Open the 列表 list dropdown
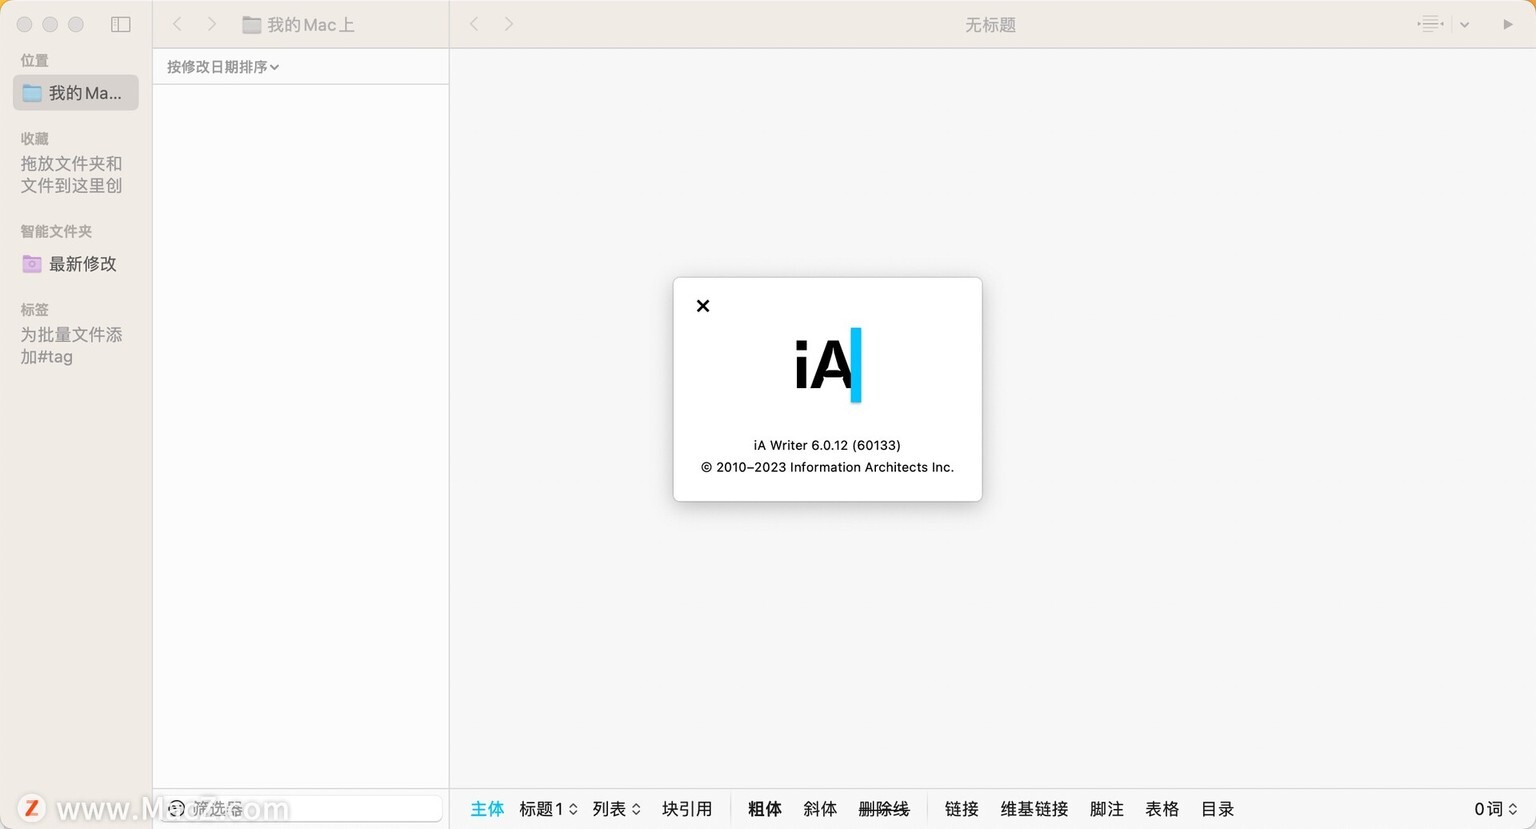The height and width of the screenshot is (829, 1536). (616, 809)
